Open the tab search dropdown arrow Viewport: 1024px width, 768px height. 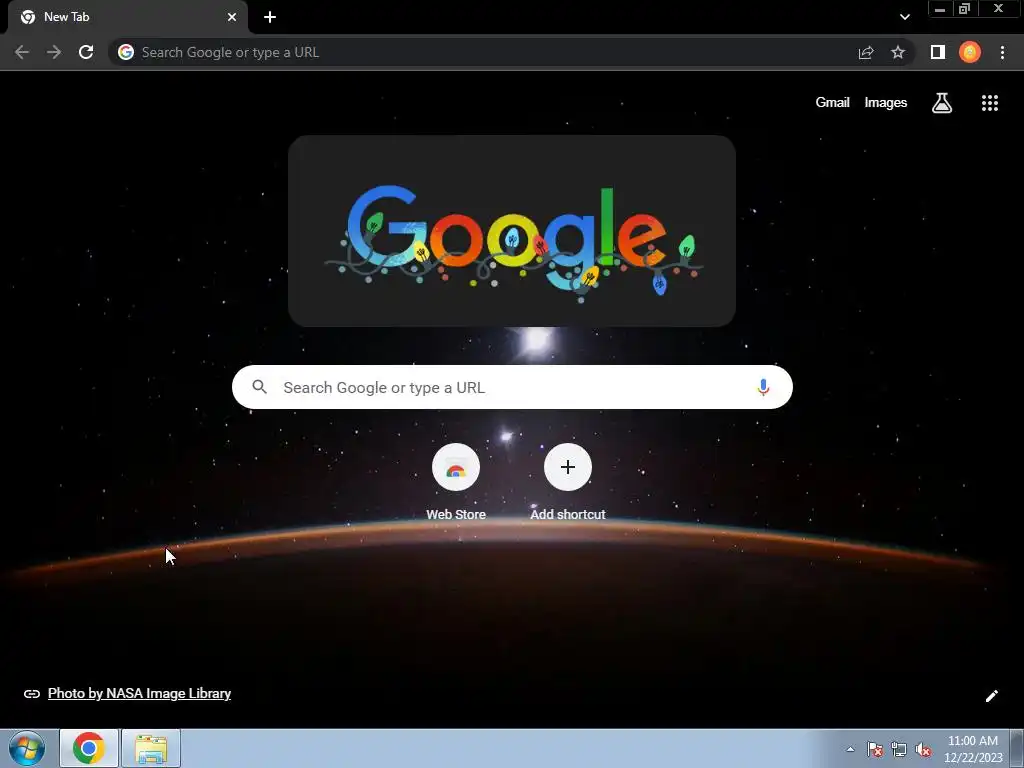coord(904,17)
